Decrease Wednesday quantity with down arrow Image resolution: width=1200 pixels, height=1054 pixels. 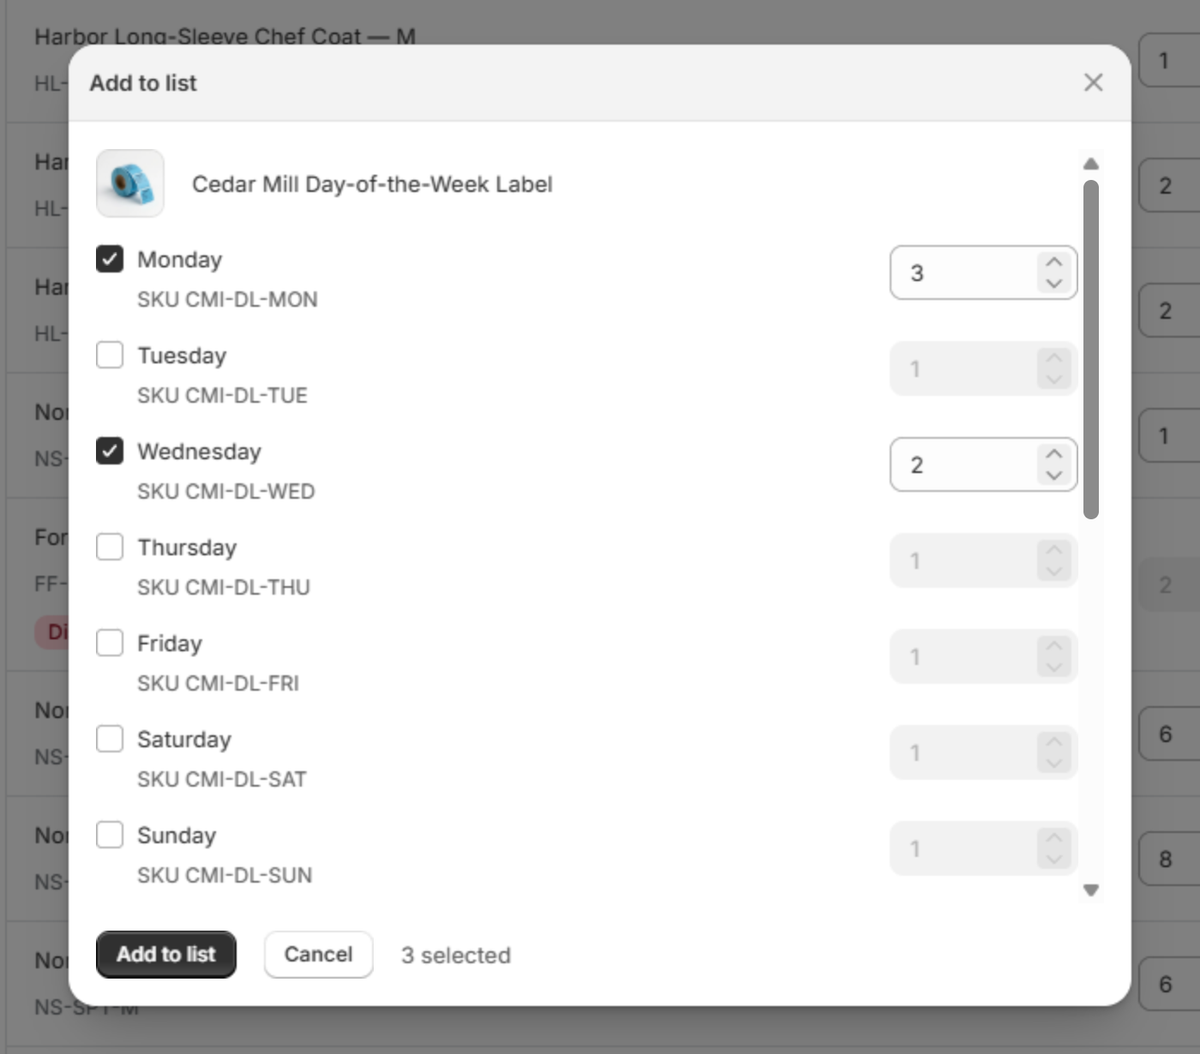1054,475
